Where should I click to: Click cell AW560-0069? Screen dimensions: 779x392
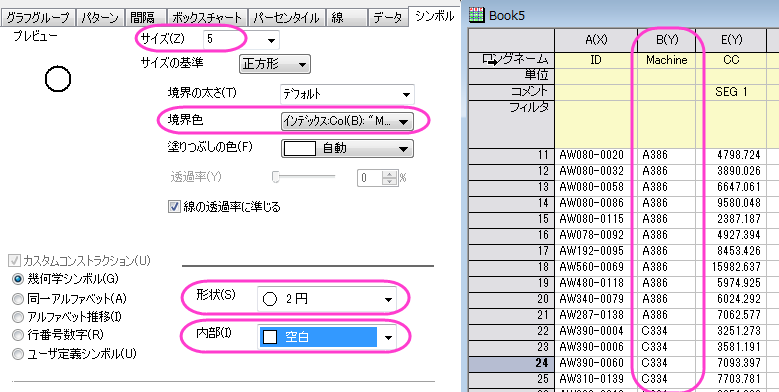596,267
